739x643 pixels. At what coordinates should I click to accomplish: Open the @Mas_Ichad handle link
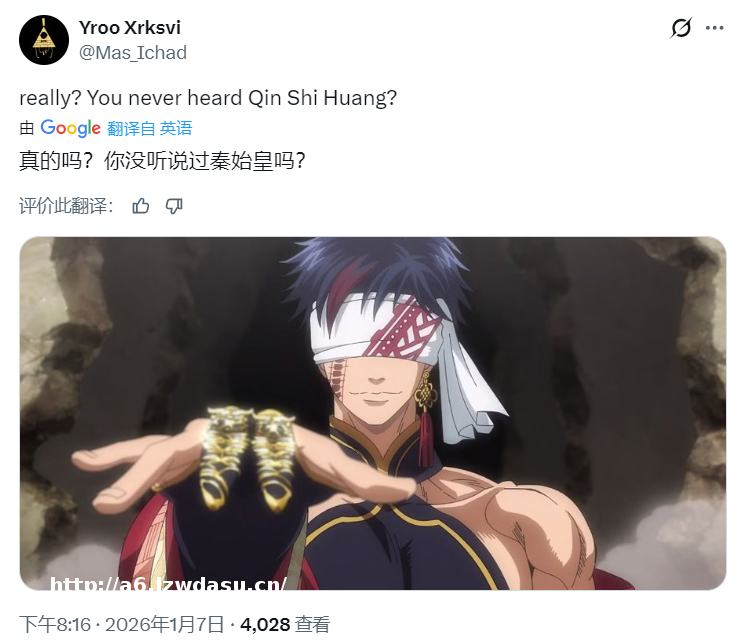tap(133, 52)
